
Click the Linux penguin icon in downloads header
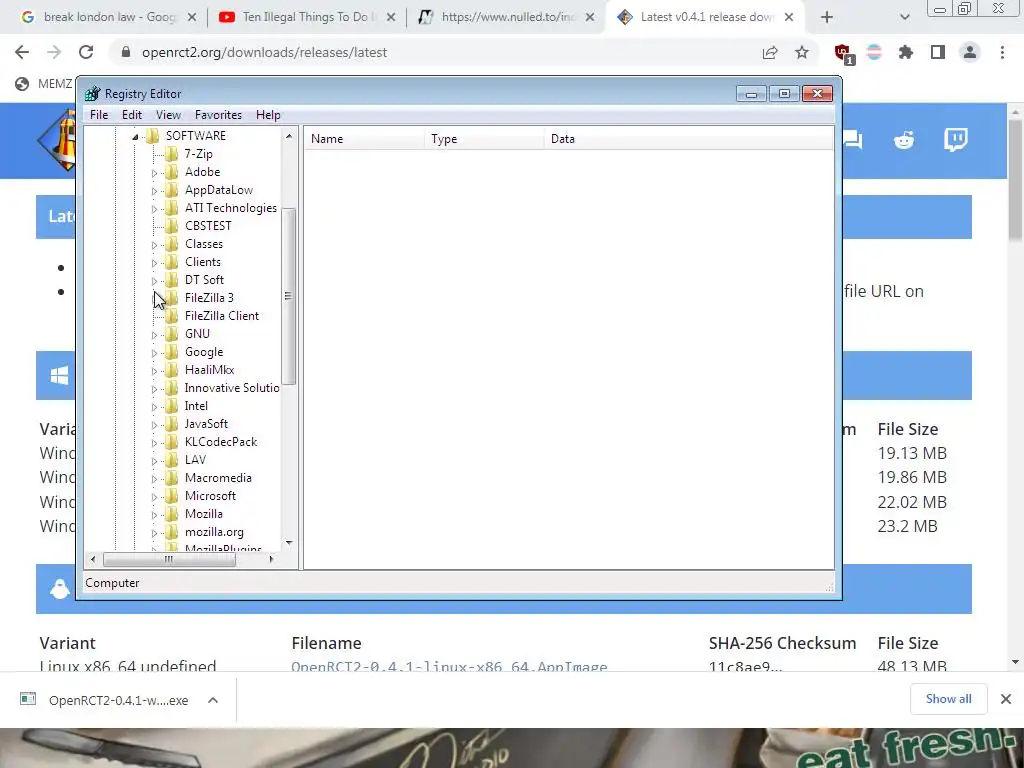click(60, 589)
